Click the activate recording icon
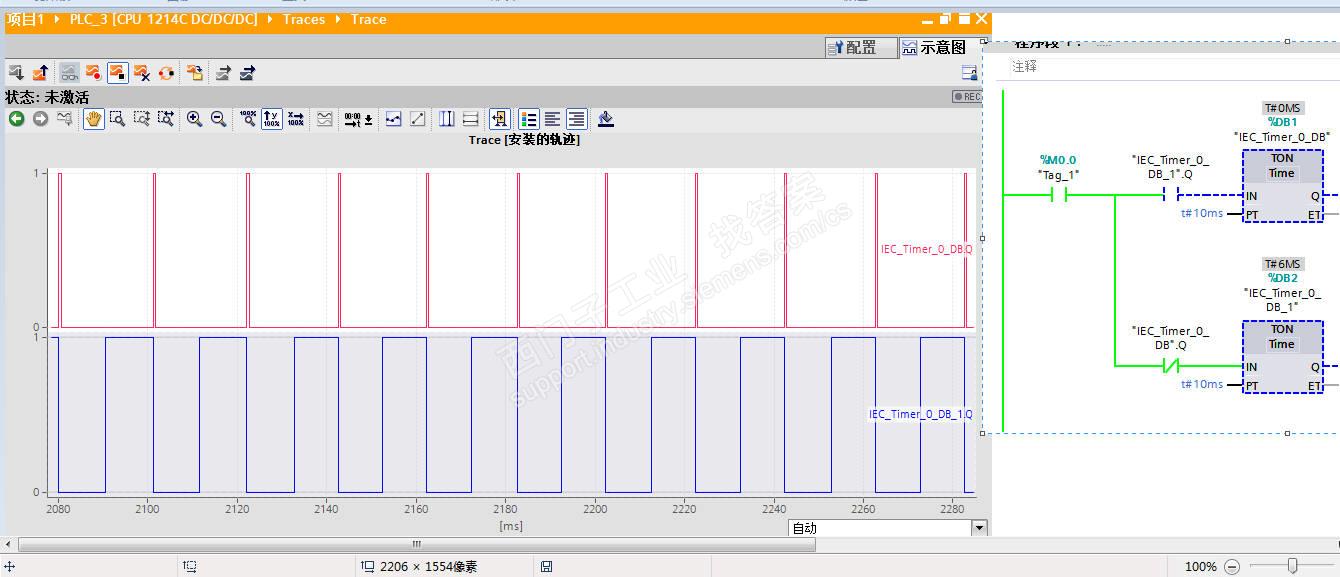The width and height of the screenshot is (1340, 577). pyautogui.click(x=93, y=72)
